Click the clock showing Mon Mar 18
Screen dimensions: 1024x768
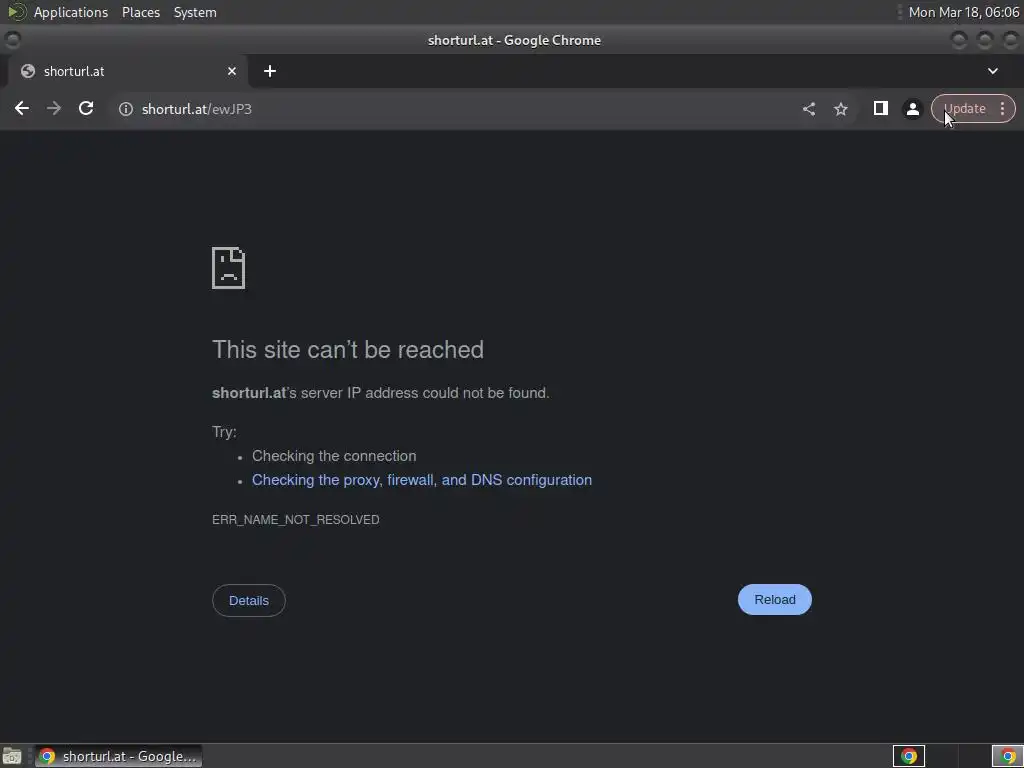(x=963, y=12)
